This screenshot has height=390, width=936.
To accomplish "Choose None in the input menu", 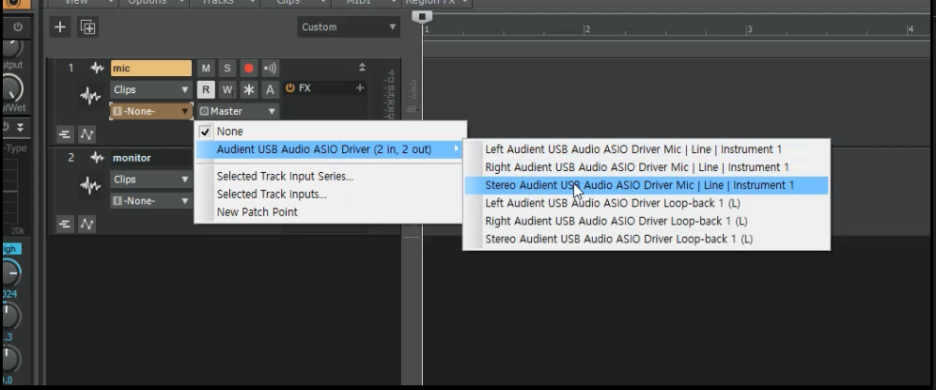I will [x=330, y=131].
